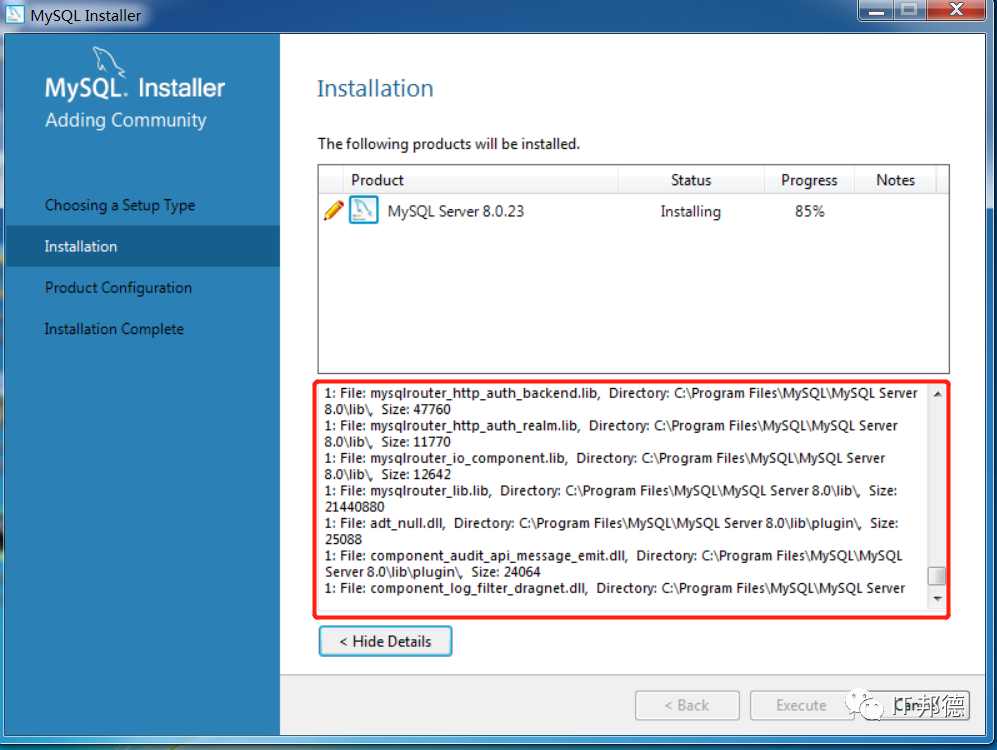
Task: Click the Hide Details button
Action: 385,641
